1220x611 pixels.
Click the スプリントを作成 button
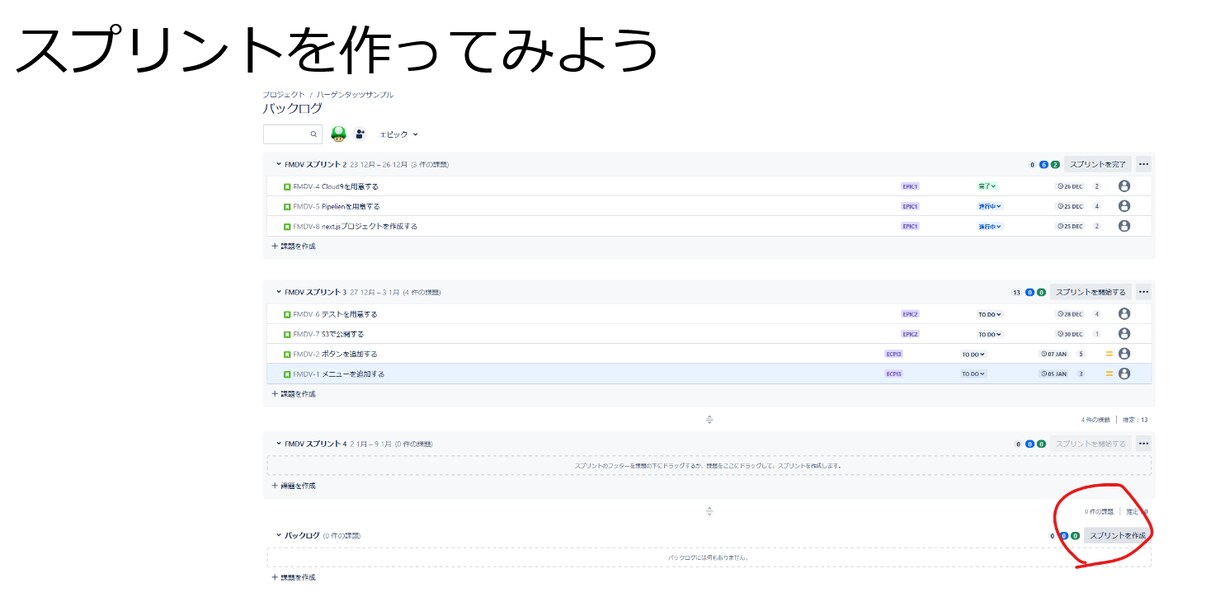(x=1117, y=535)
